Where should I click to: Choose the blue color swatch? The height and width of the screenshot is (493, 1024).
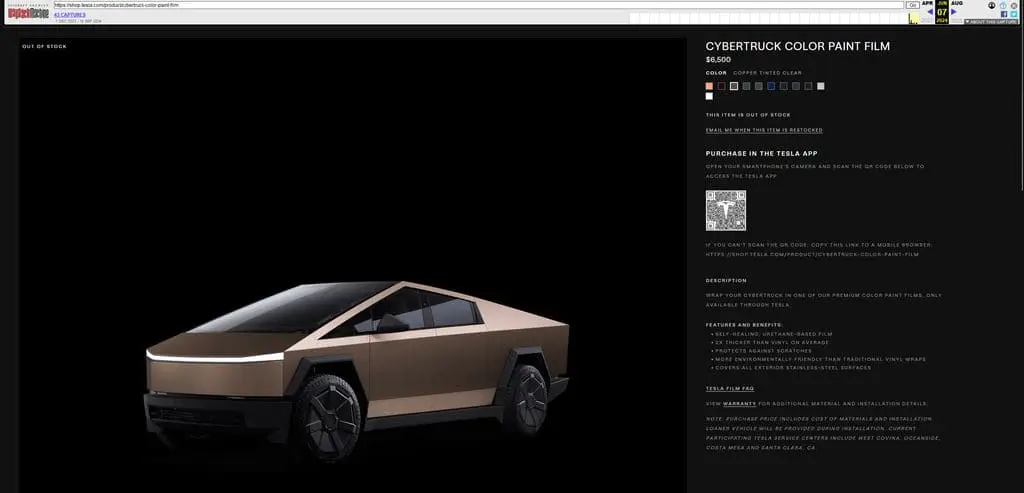coord(771,86)
